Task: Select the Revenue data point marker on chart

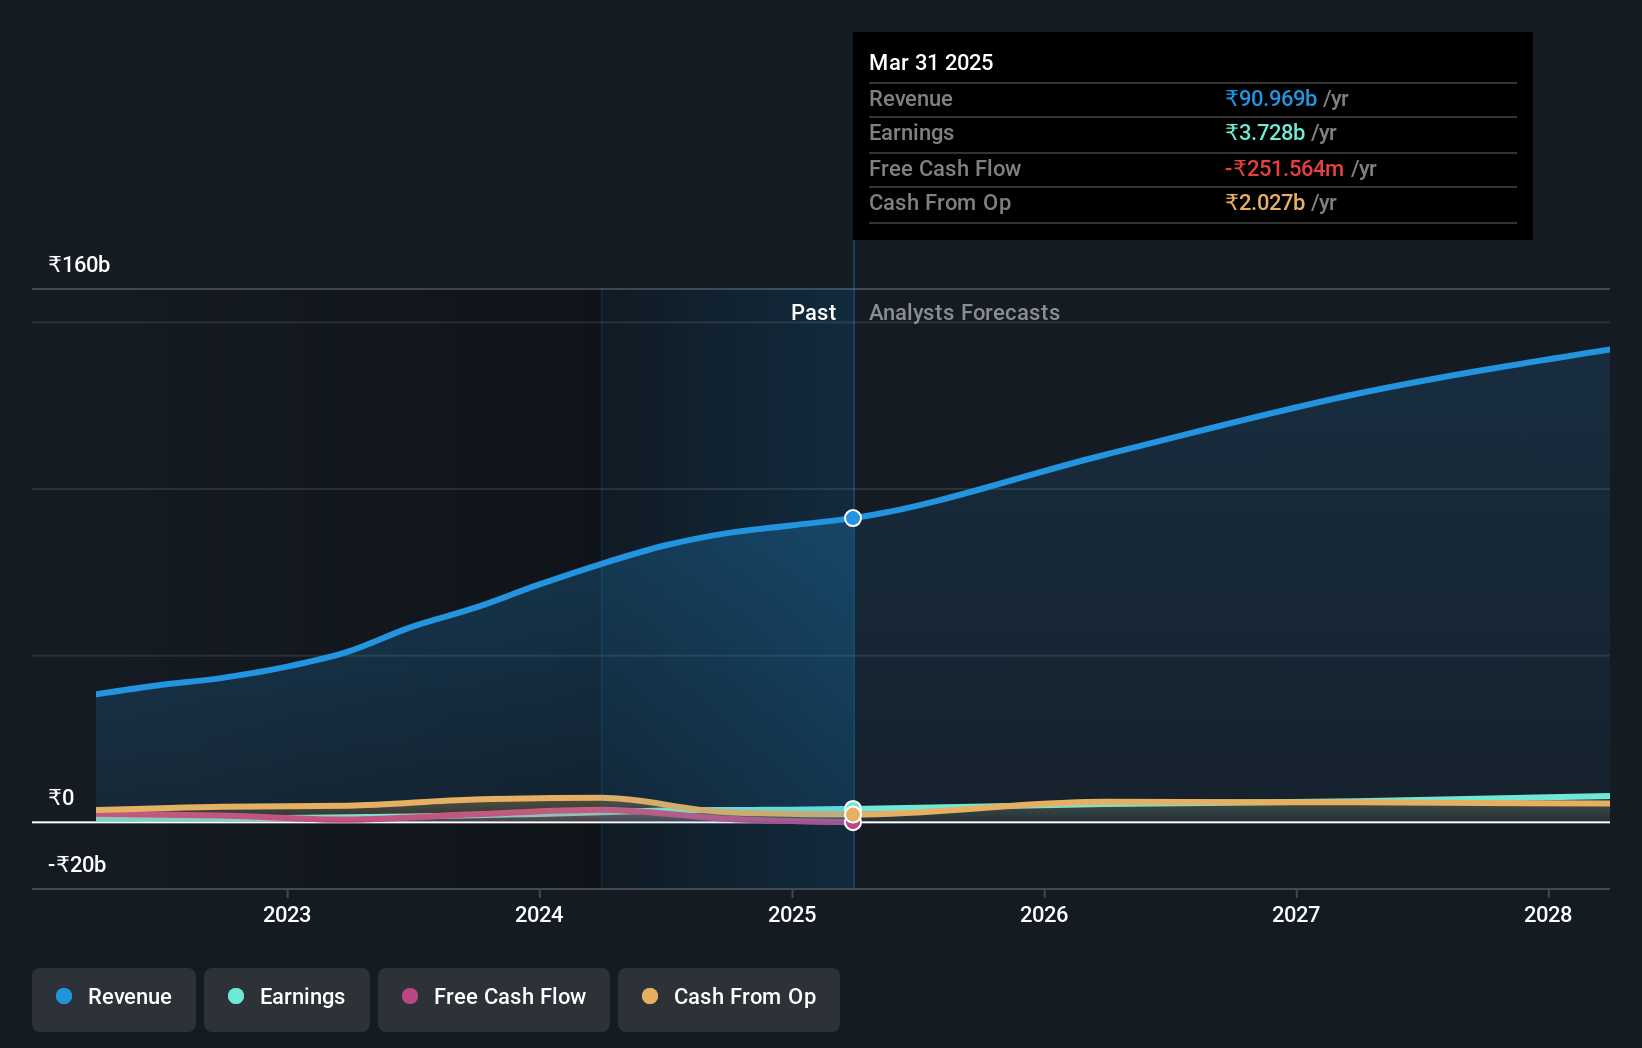Action: (853, 518)
